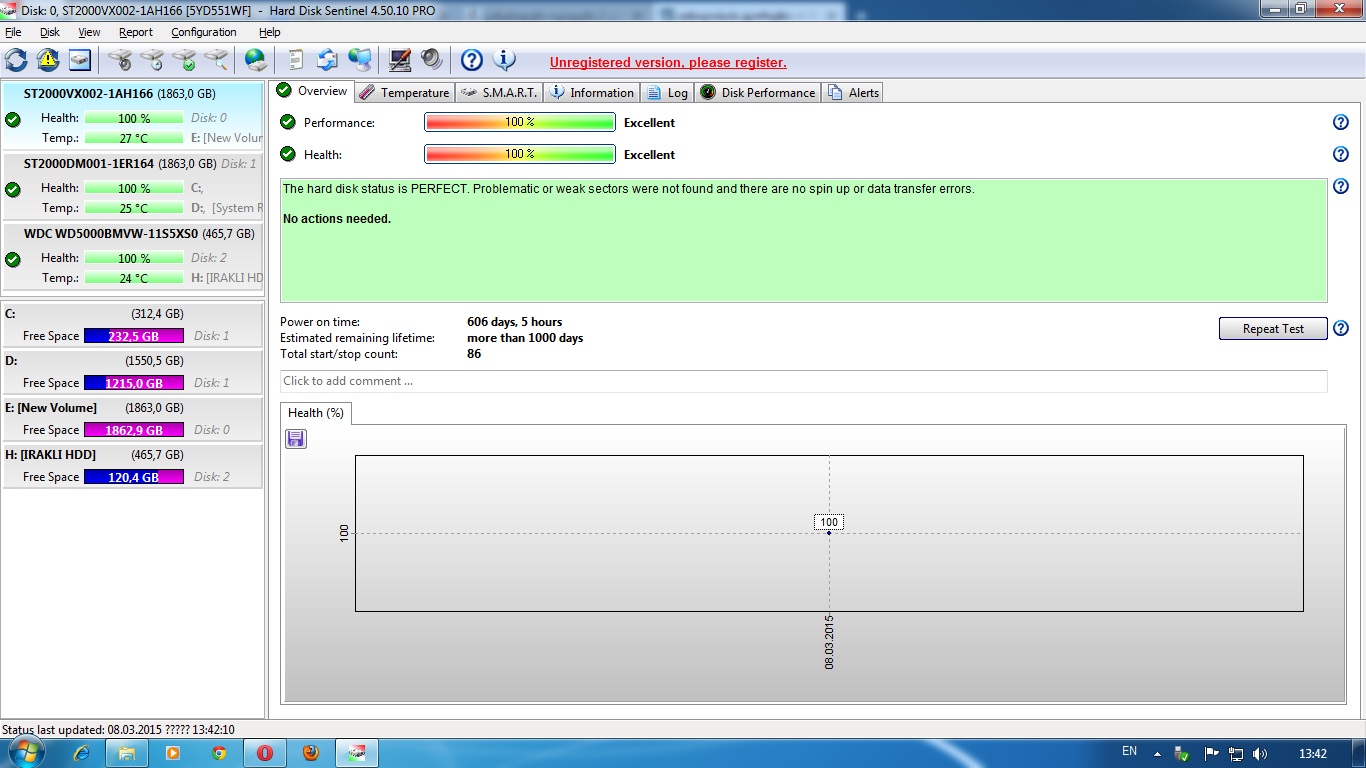Switch to the Alerts tab
1366x768 pixels.
pyautogui.click(x=853, y=92)
